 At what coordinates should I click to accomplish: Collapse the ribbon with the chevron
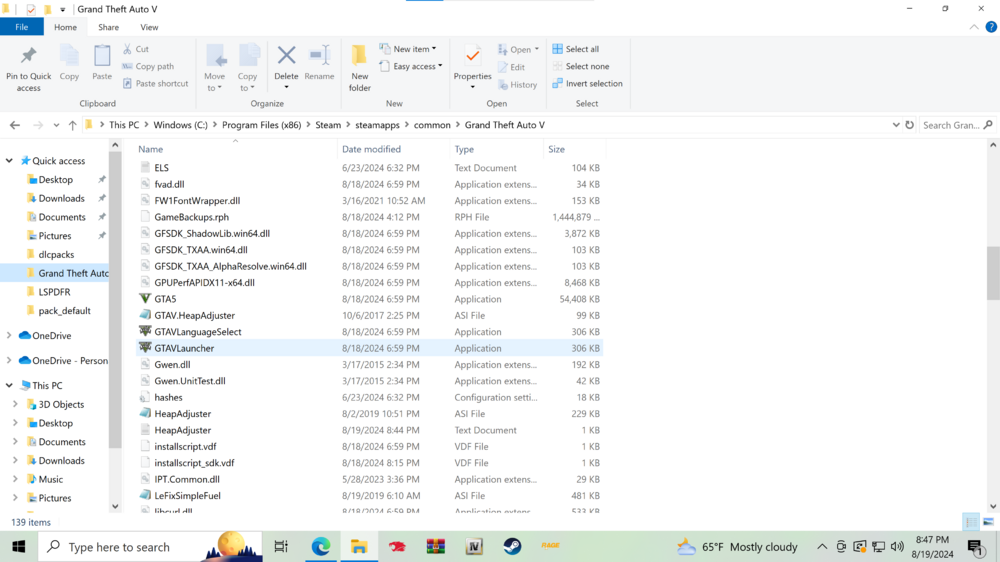[x=974, y=27]
